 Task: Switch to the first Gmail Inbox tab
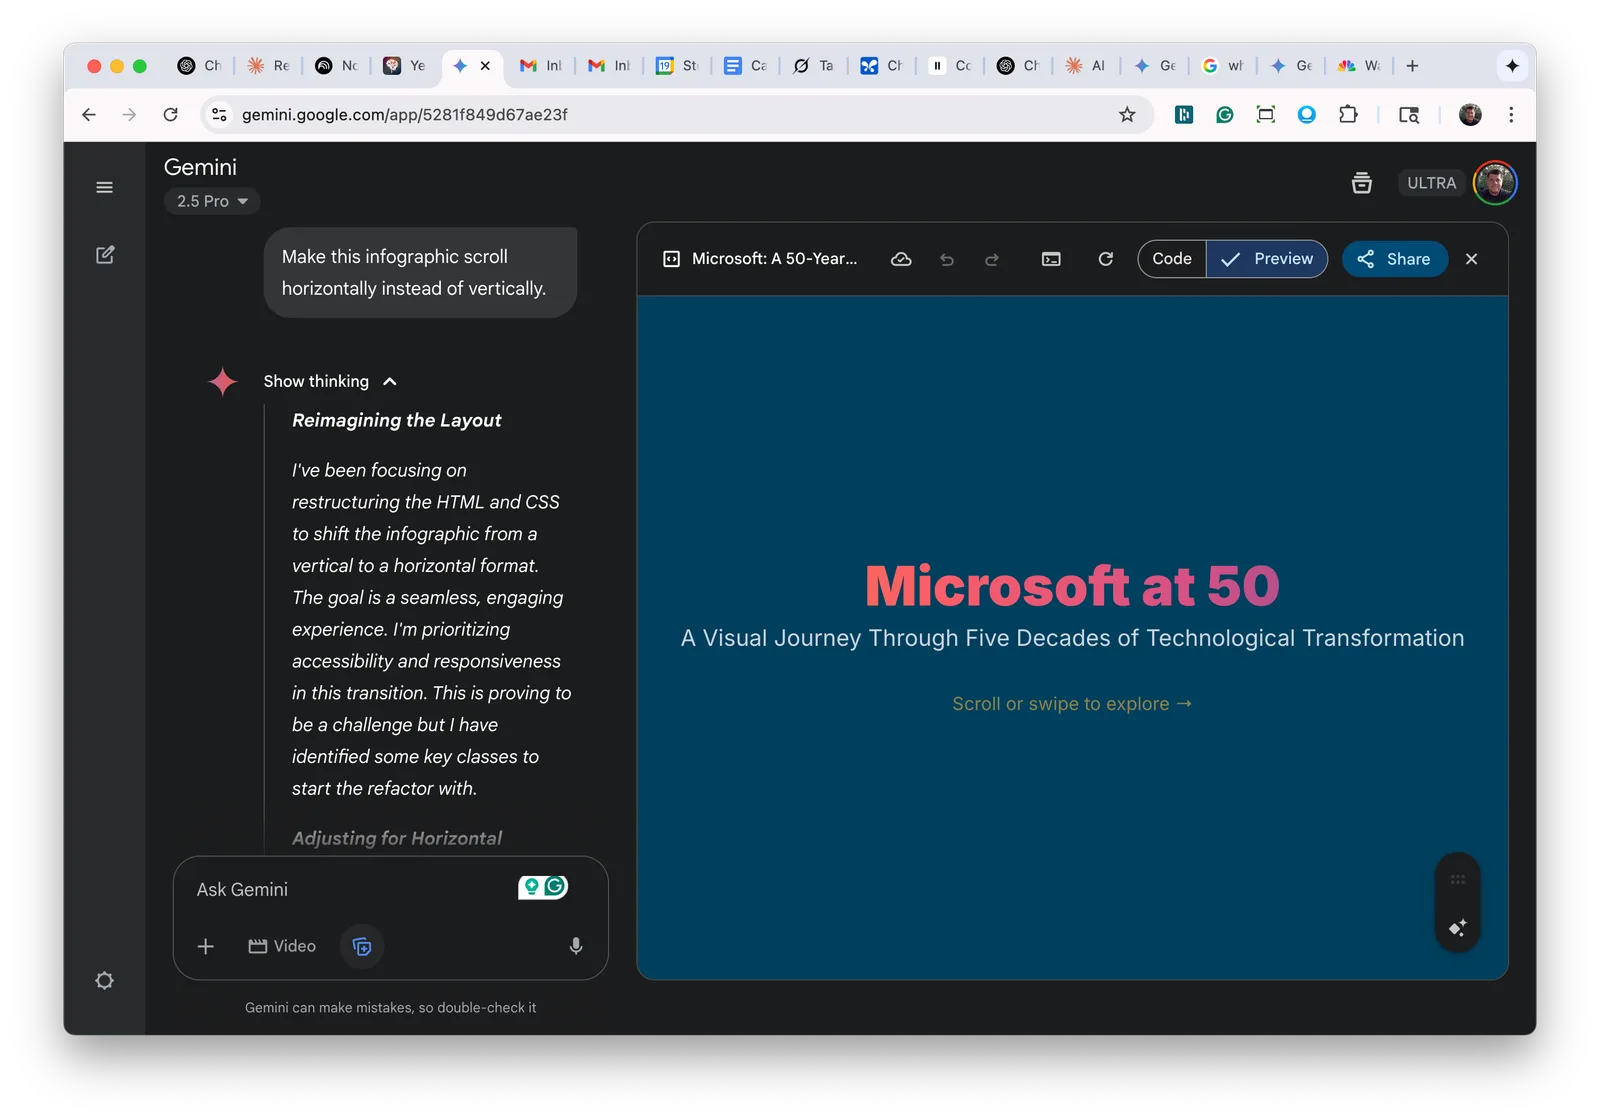click(x=541, y=66)
